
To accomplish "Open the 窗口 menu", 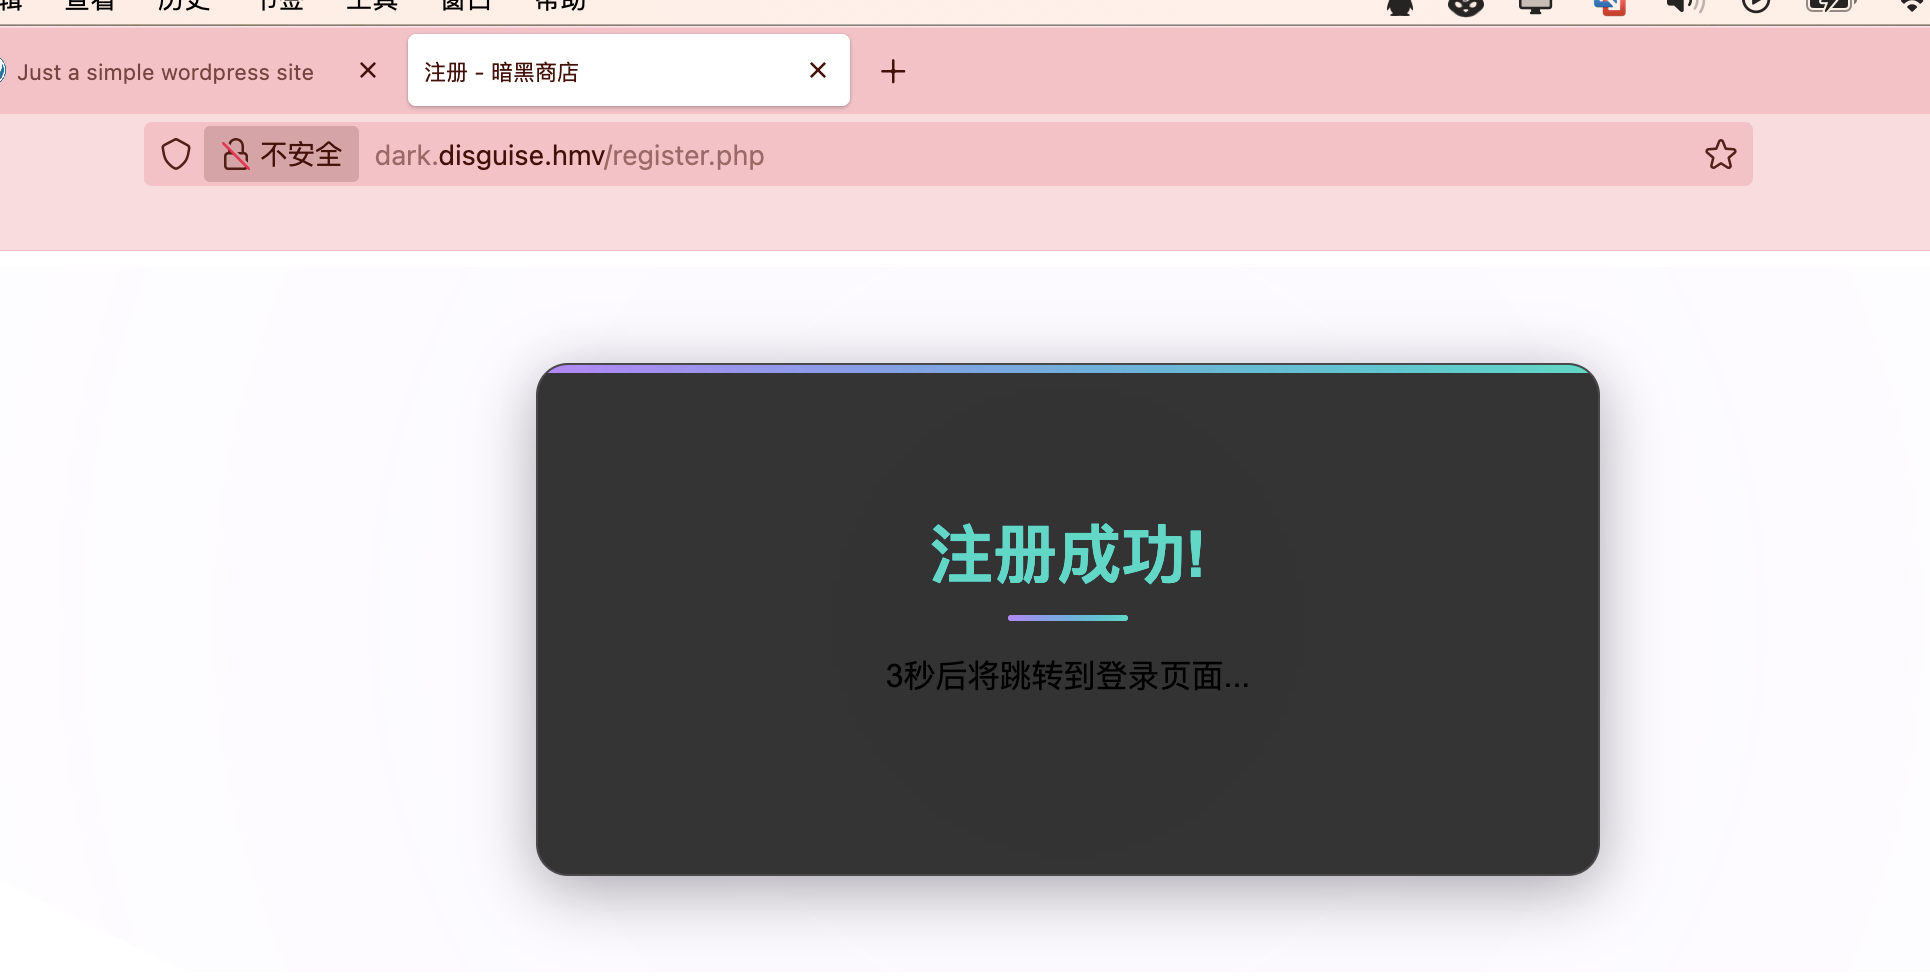I will pos(466,4).
